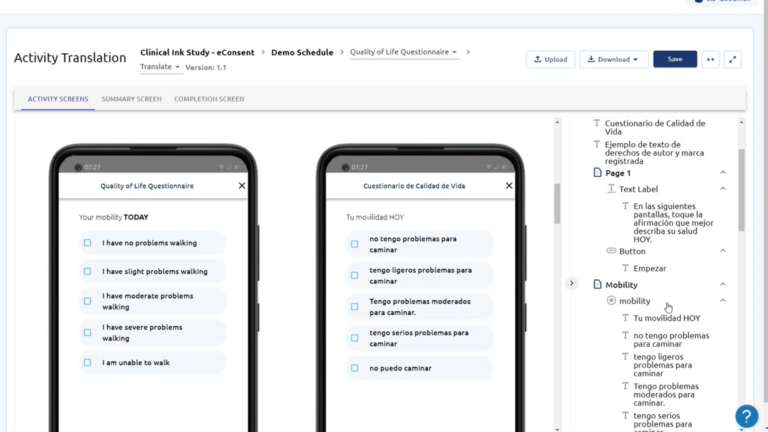The height and width of the screenshot is (432, 768).
Task: Check 'no puedo caminar' option
Action: click(355, 368)
